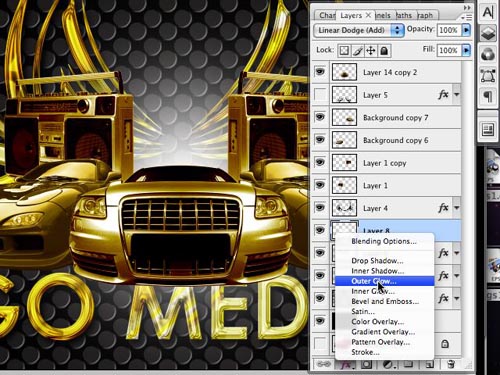Click the lock all padlock icon
This screenshot has height=375, width=500.
384,51
